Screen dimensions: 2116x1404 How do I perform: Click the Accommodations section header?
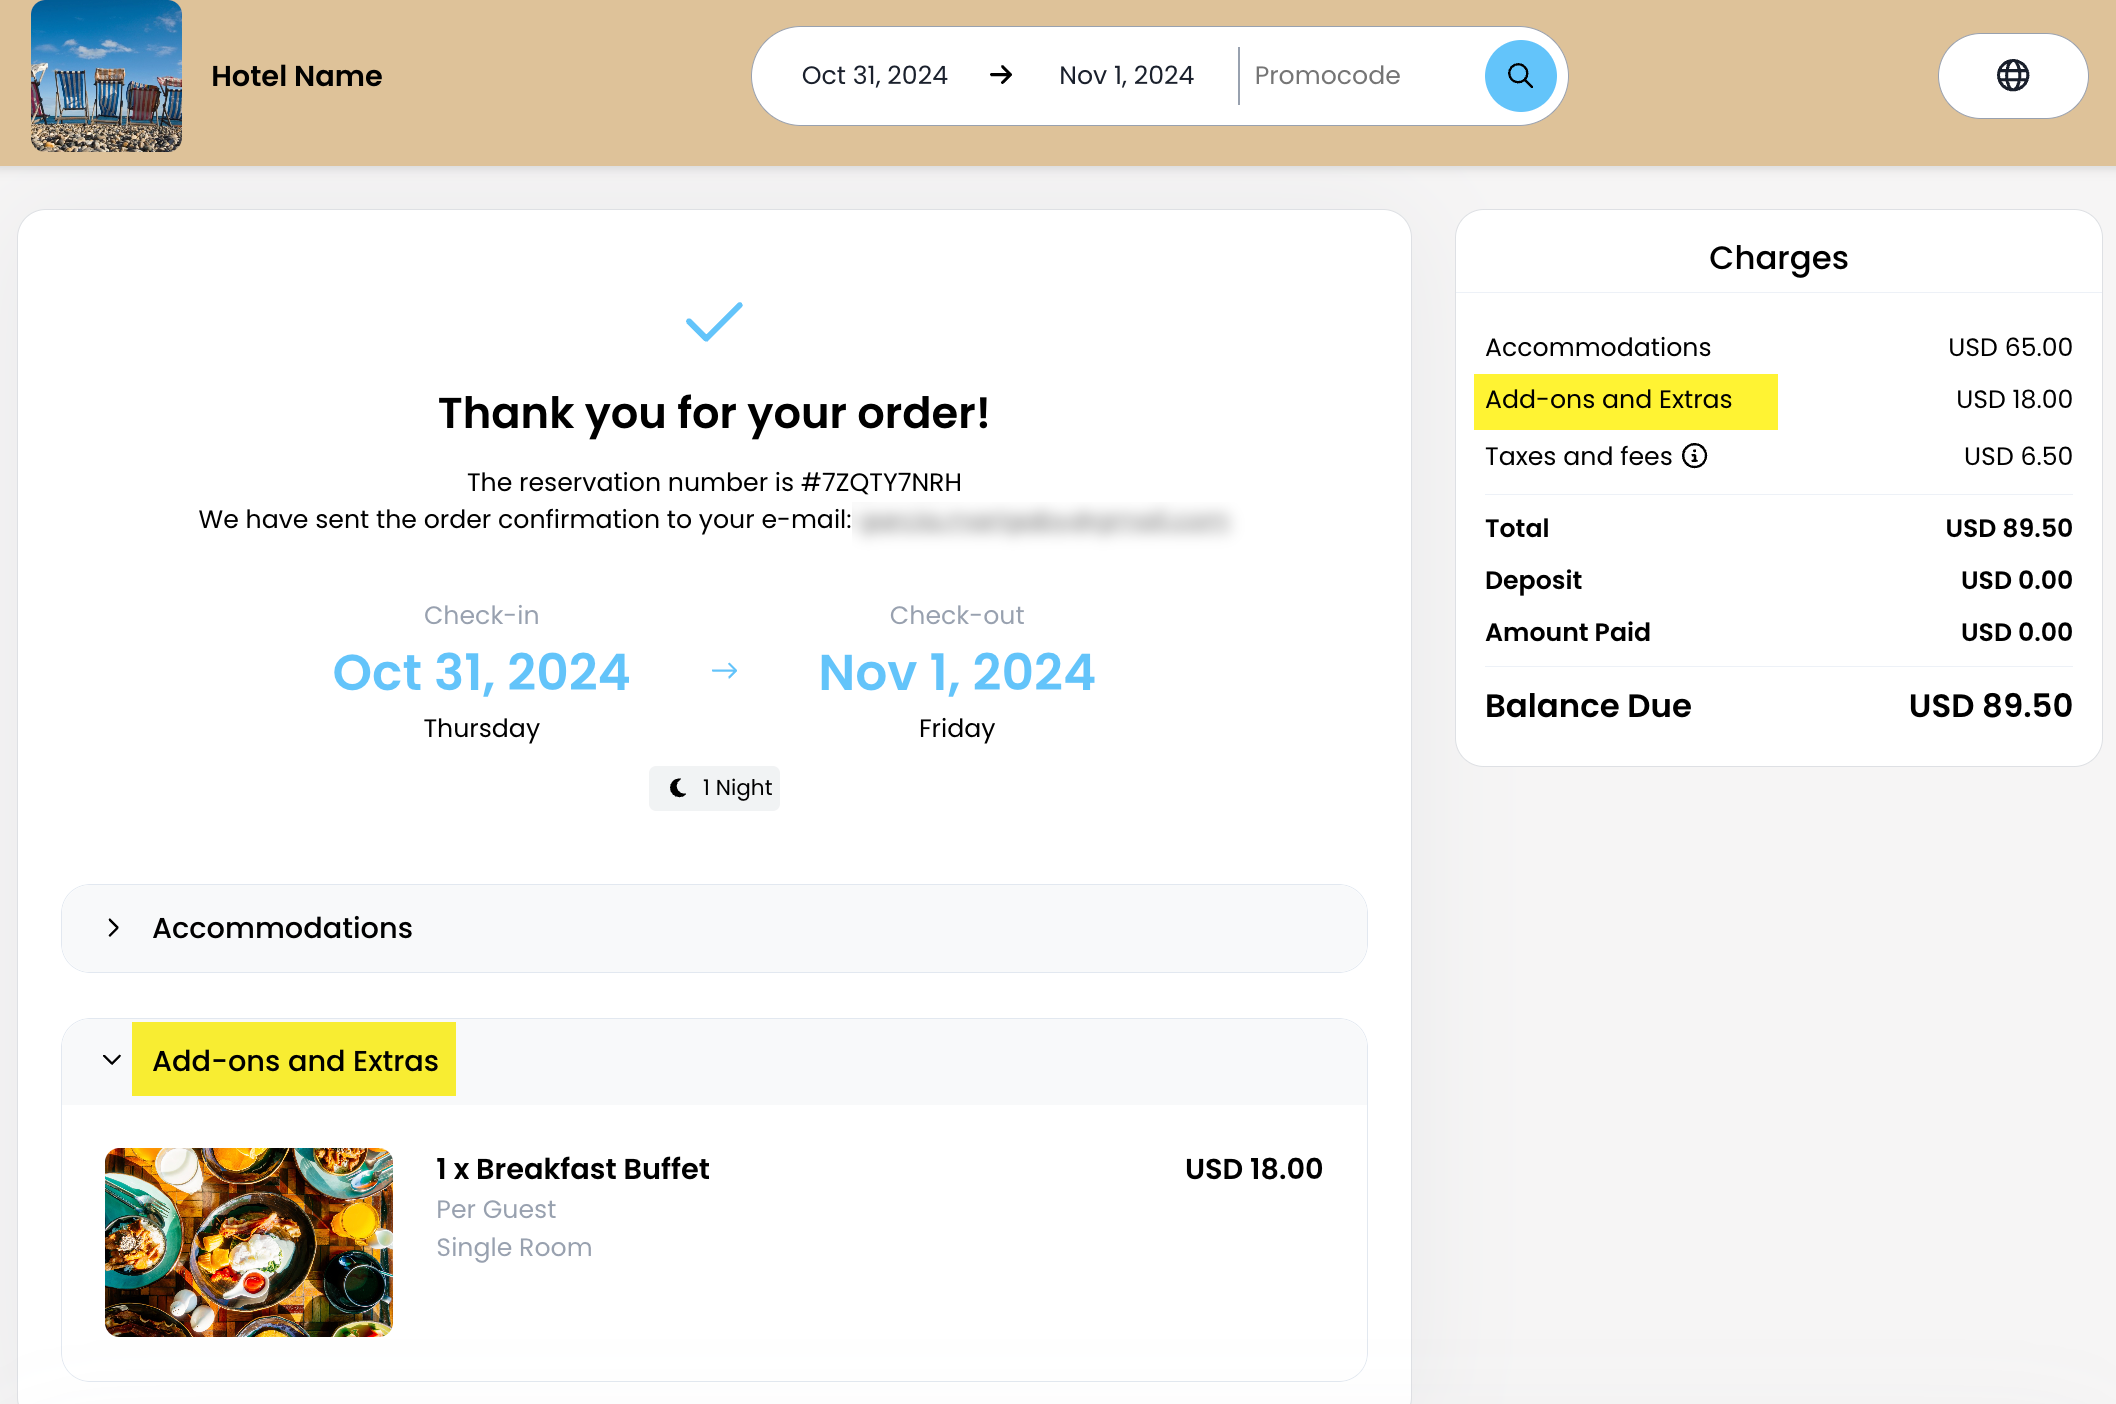click(282, 928)
